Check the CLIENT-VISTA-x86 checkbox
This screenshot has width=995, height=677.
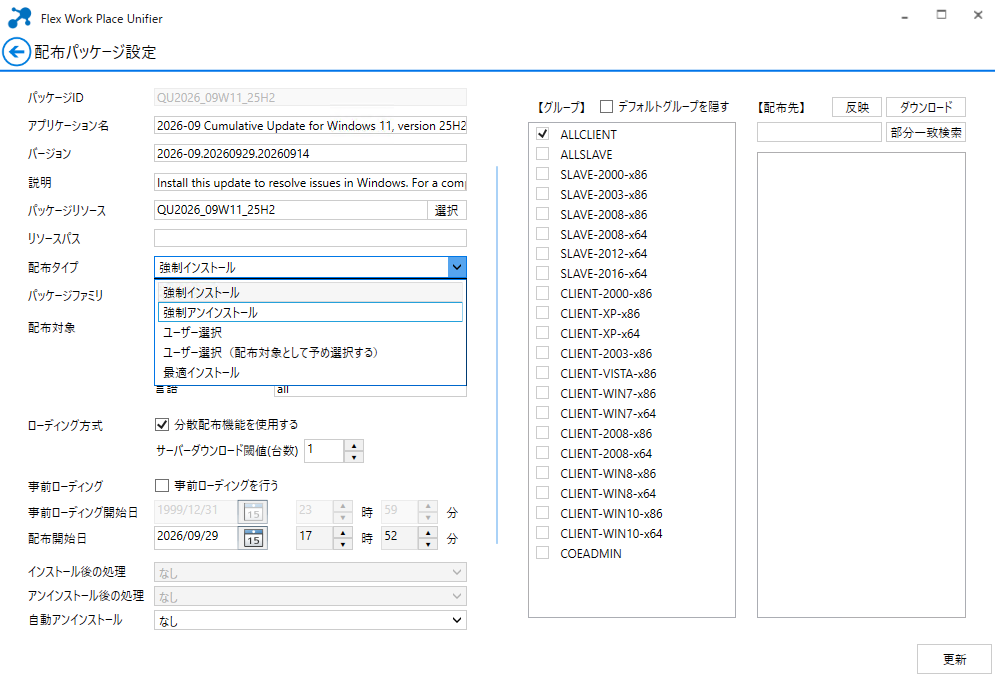tap(543, 373)
